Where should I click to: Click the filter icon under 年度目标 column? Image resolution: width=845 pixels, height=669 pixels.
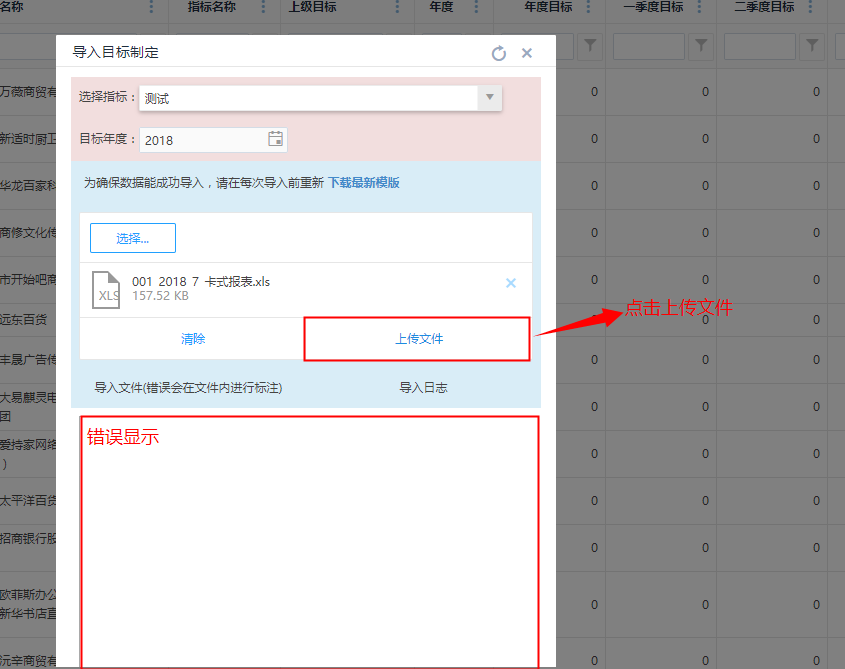590,46
